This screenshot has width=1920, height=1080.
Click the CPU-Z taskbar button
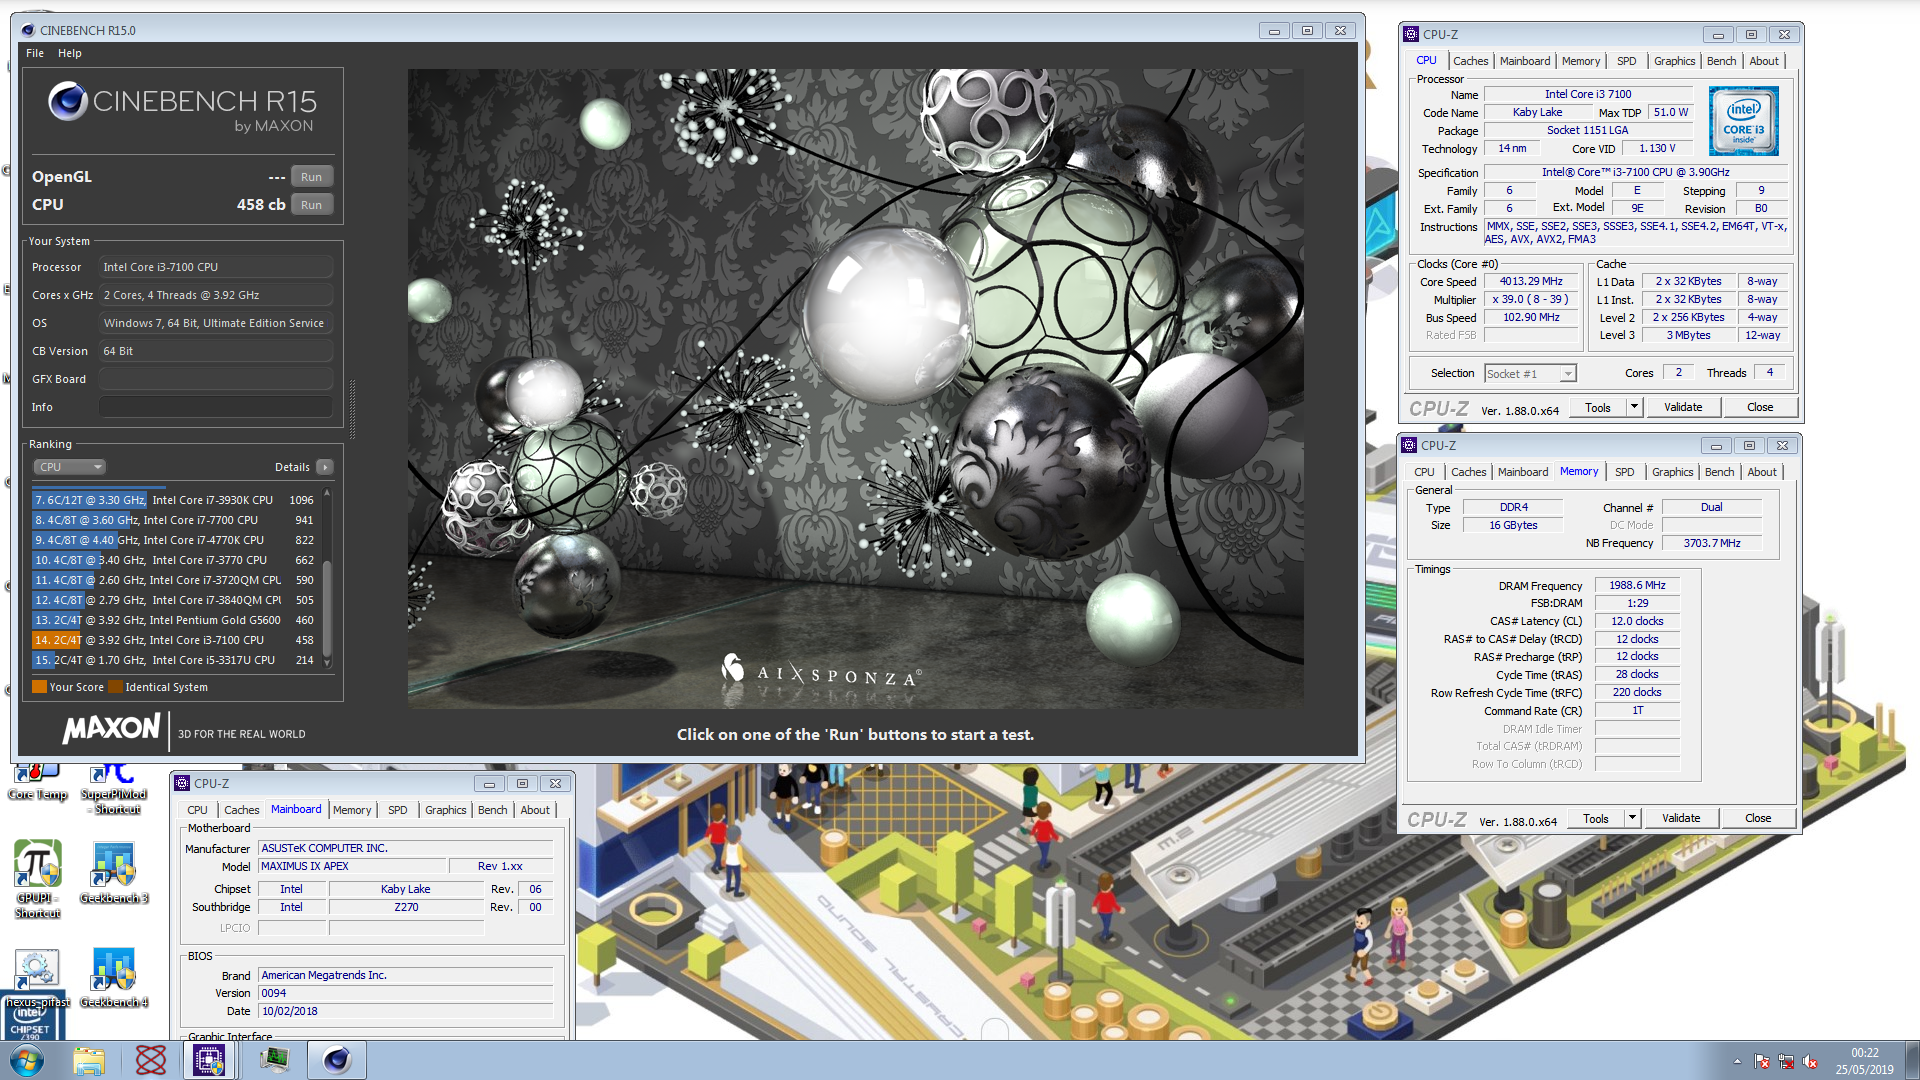coord(209,1060)
